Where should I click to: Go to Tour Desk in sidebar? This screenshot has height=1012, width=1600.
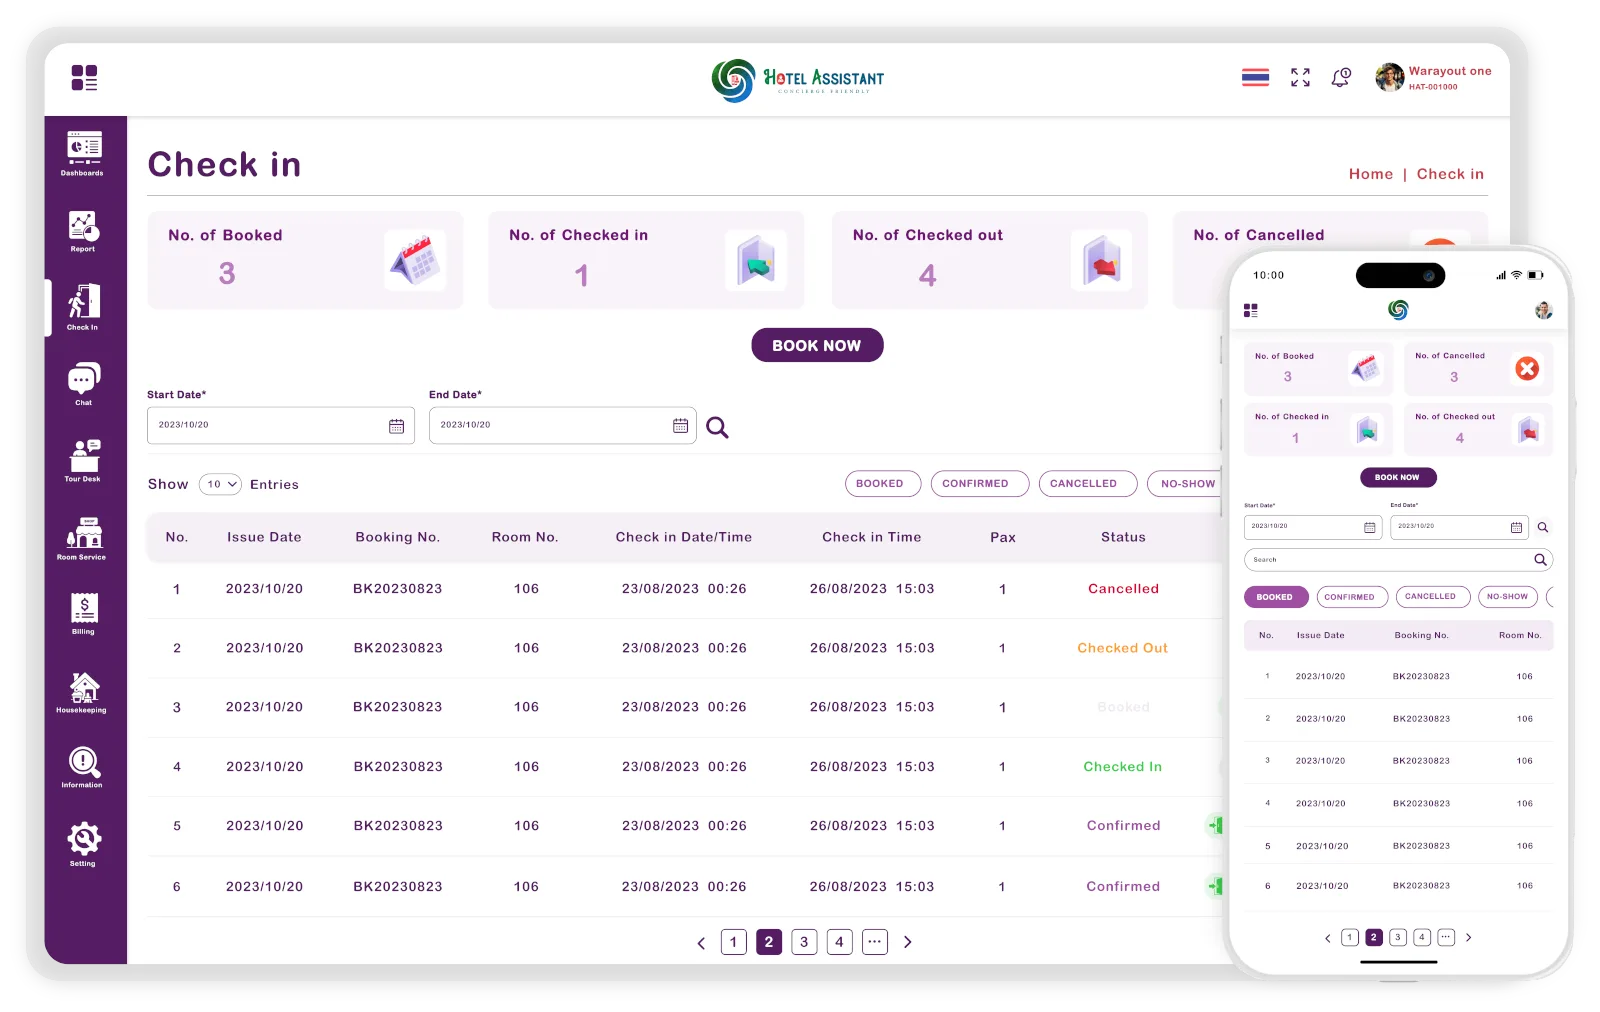coord(84,460)
